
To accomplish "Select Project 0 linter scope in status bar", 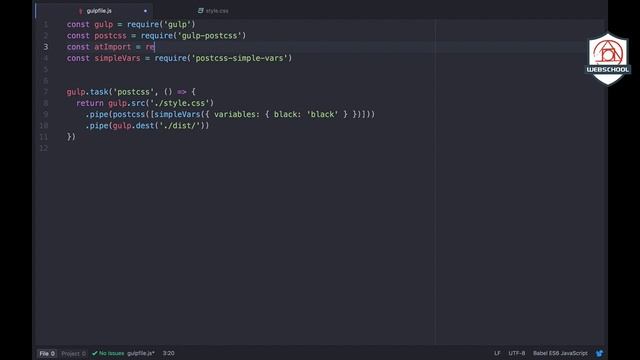I will (x=73, y=353).
